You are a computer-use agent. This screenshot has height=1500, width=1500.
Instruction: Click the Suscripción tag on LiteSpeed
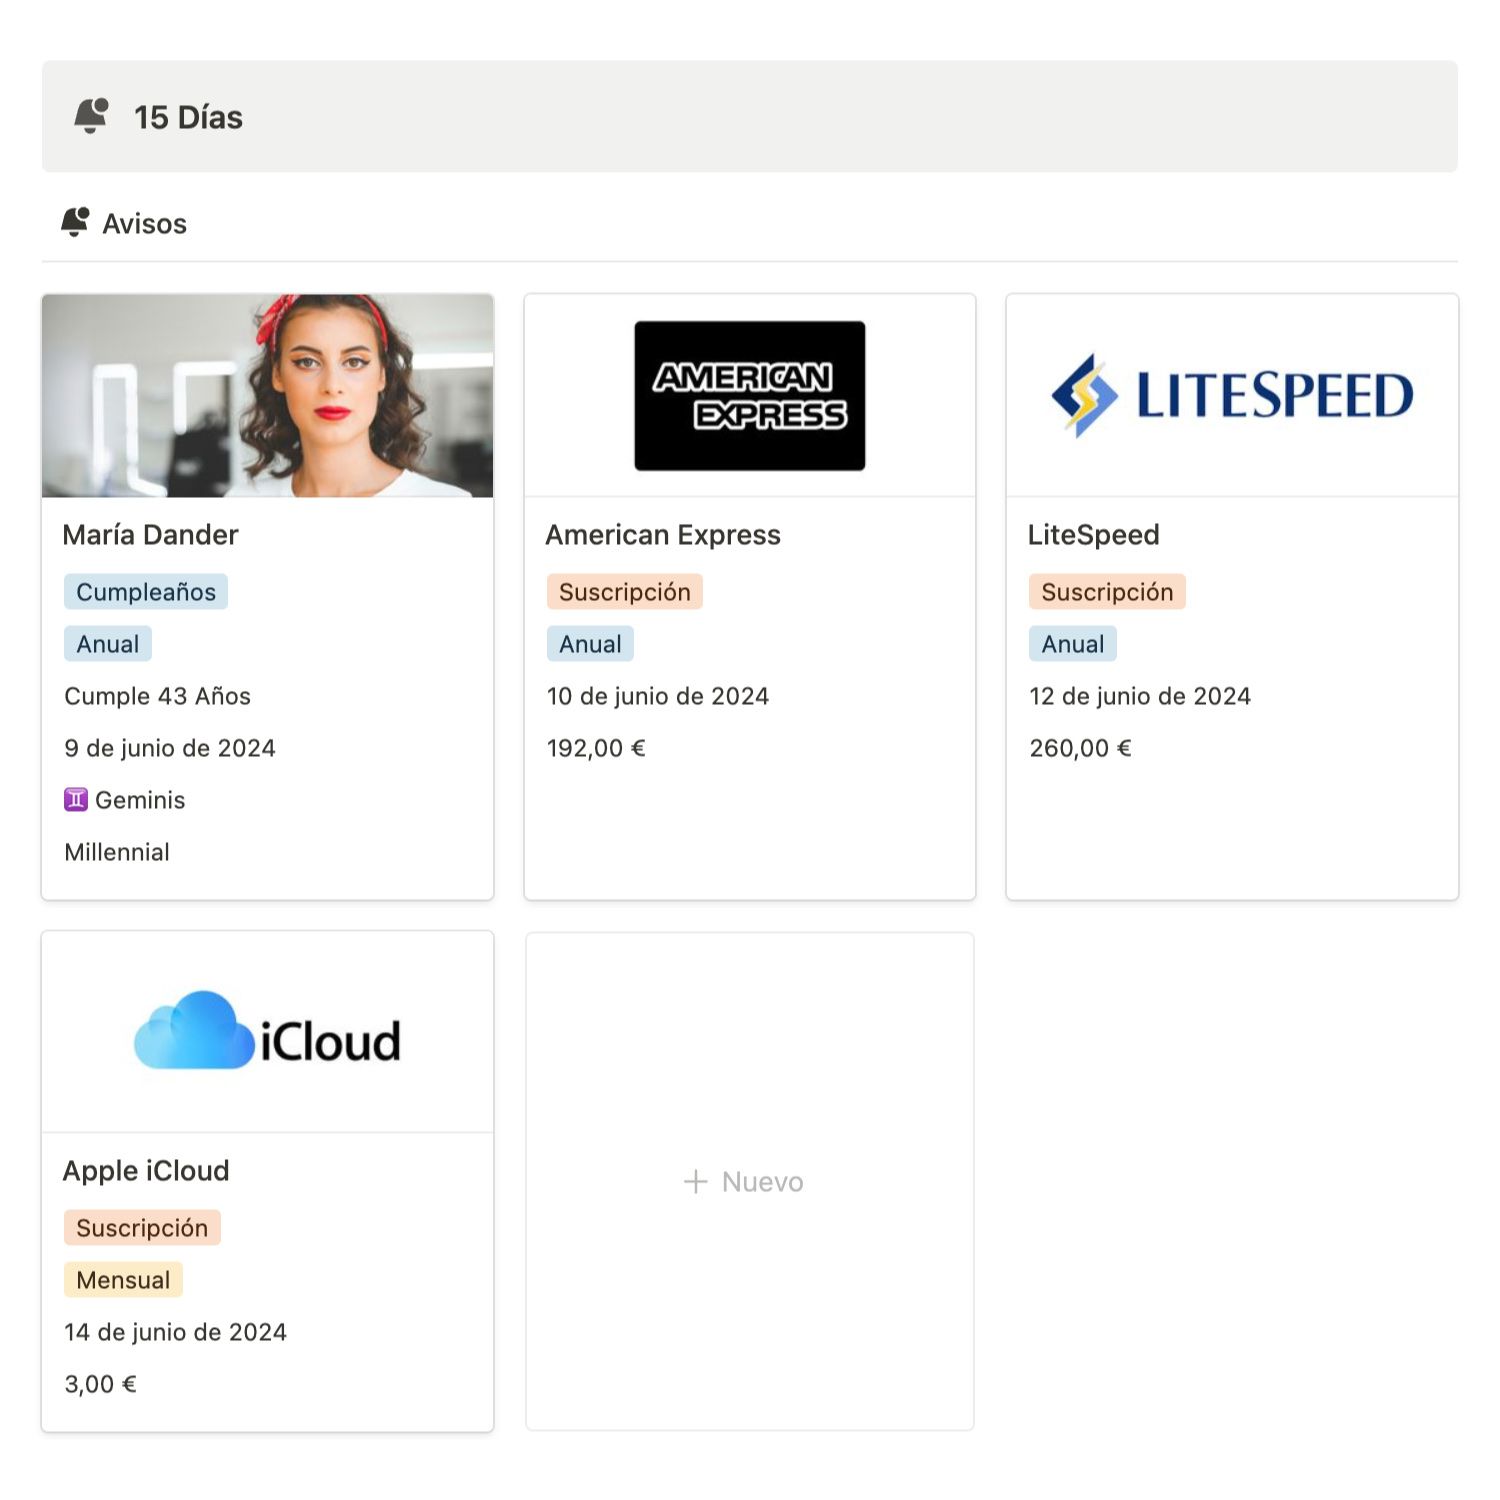point(1107,592)
